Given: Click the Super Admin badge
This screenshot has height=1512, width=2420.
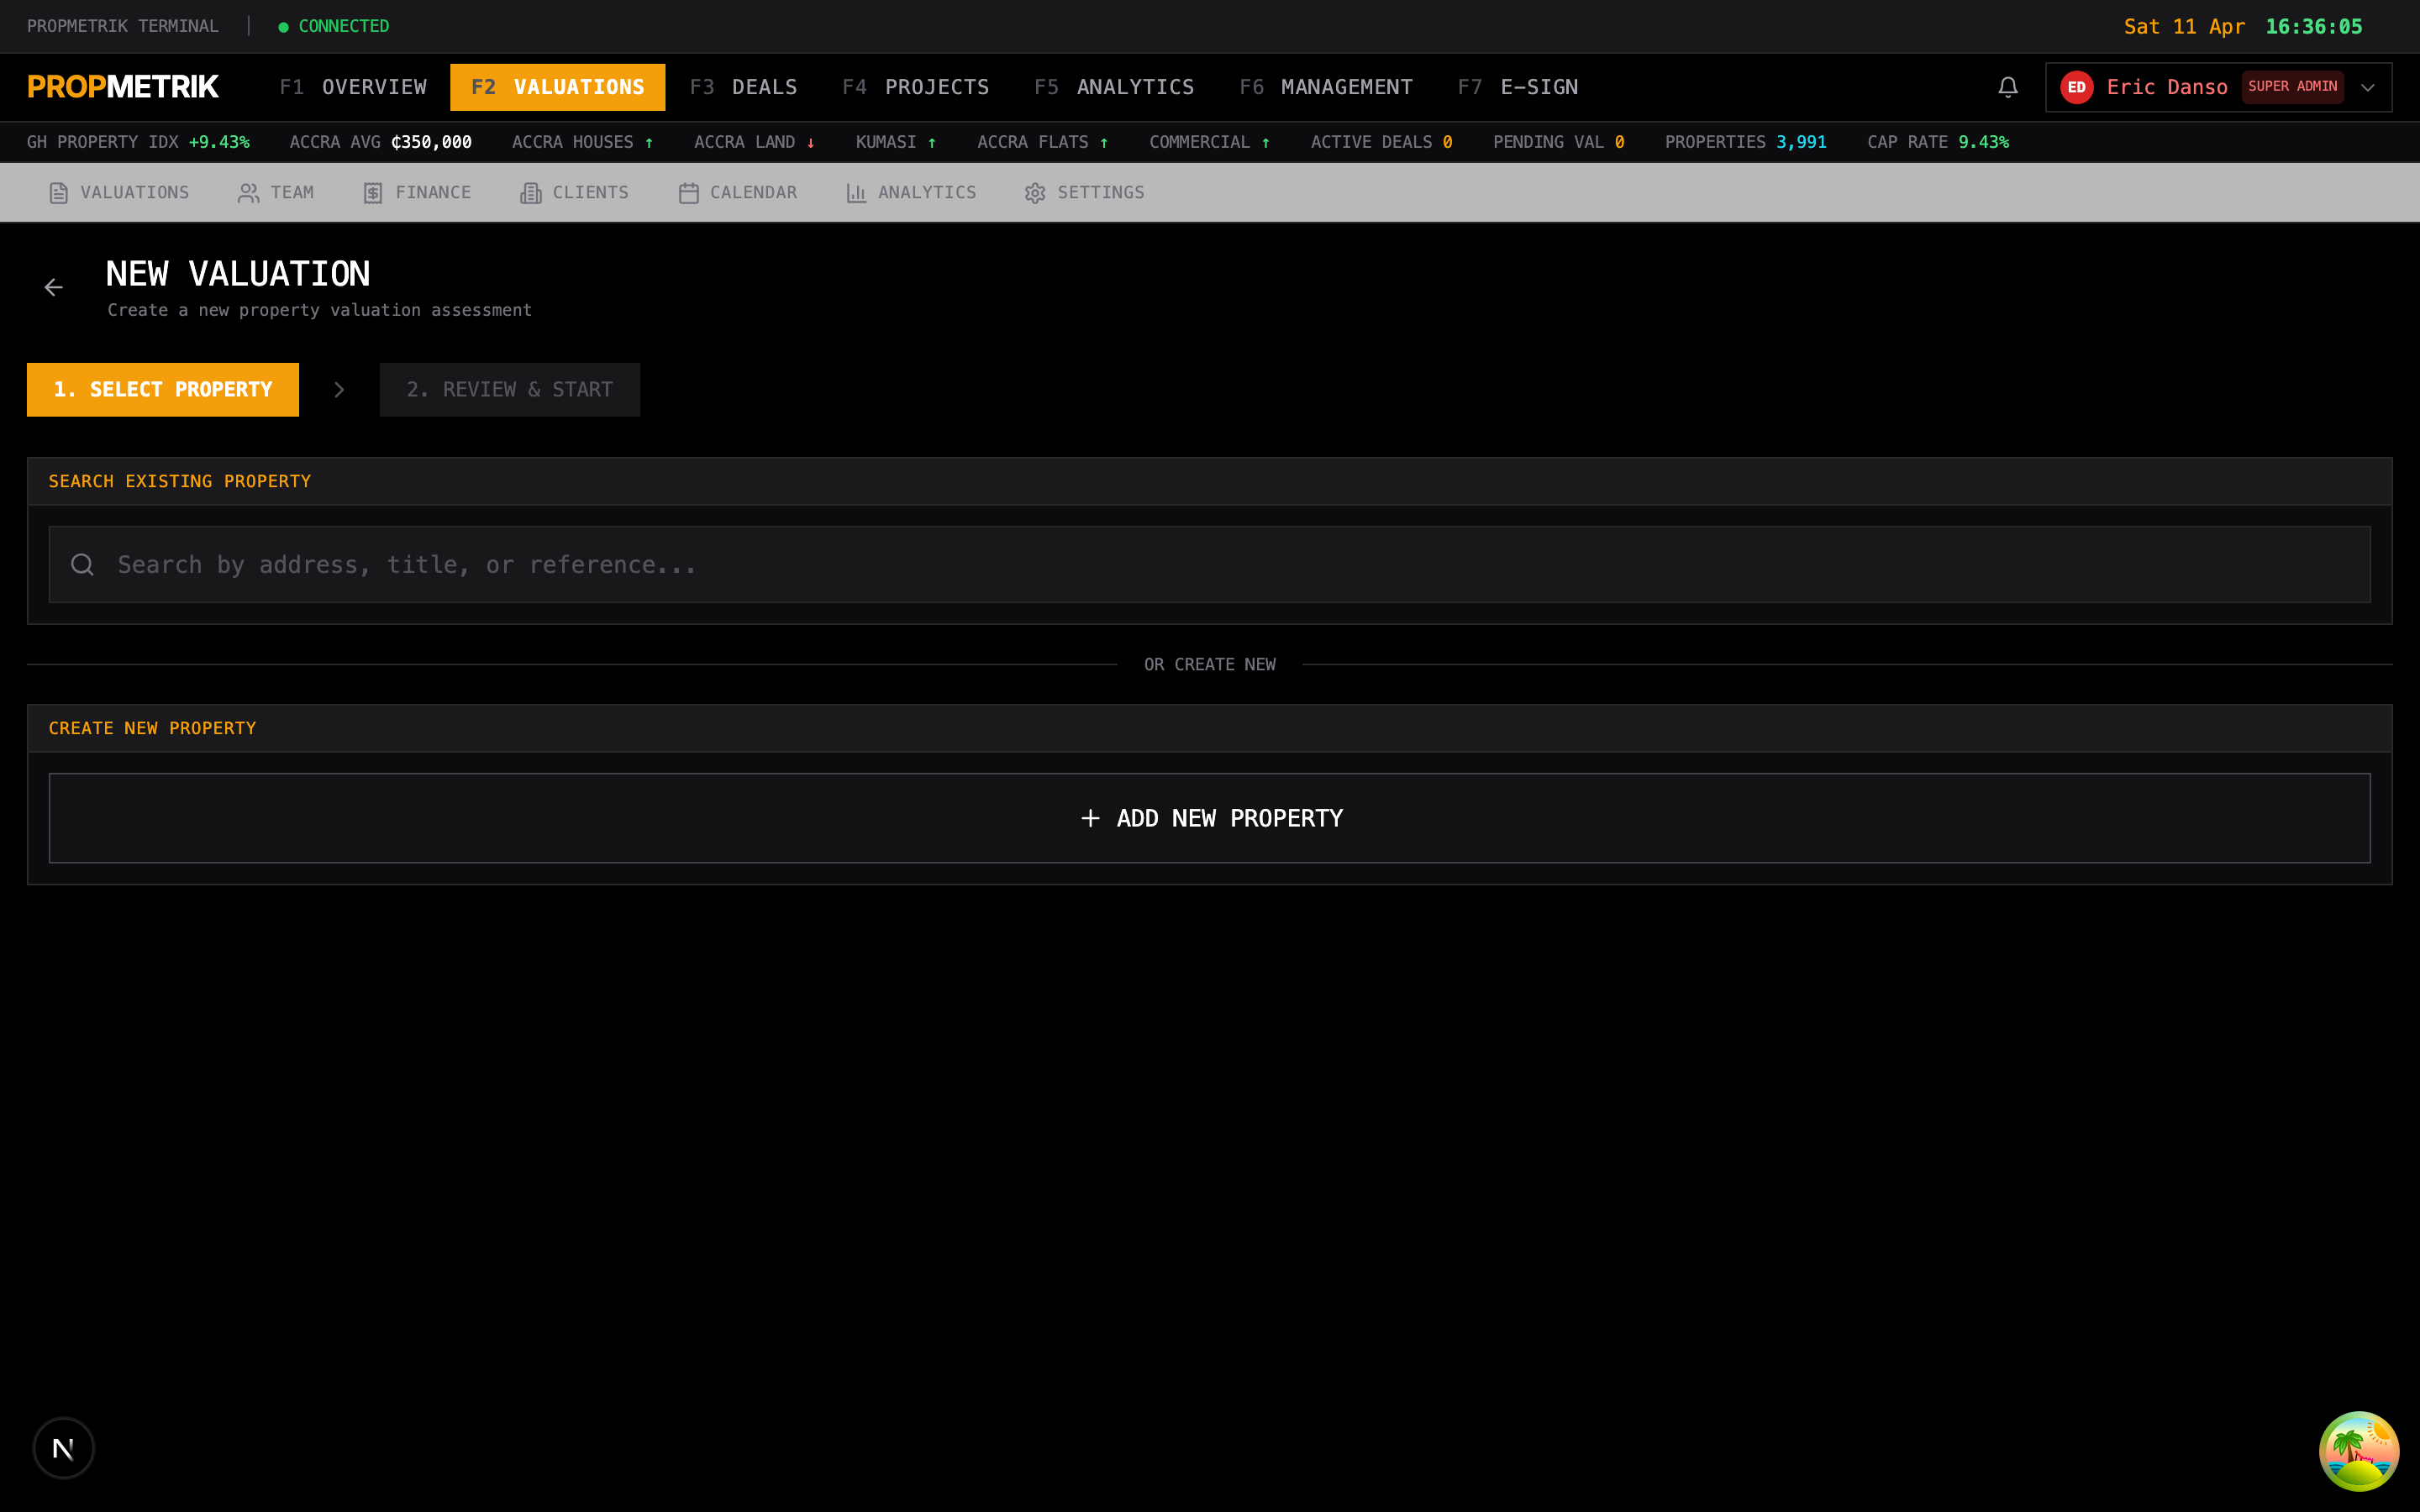Looking at the screenshot, I should coord(2292,87).
